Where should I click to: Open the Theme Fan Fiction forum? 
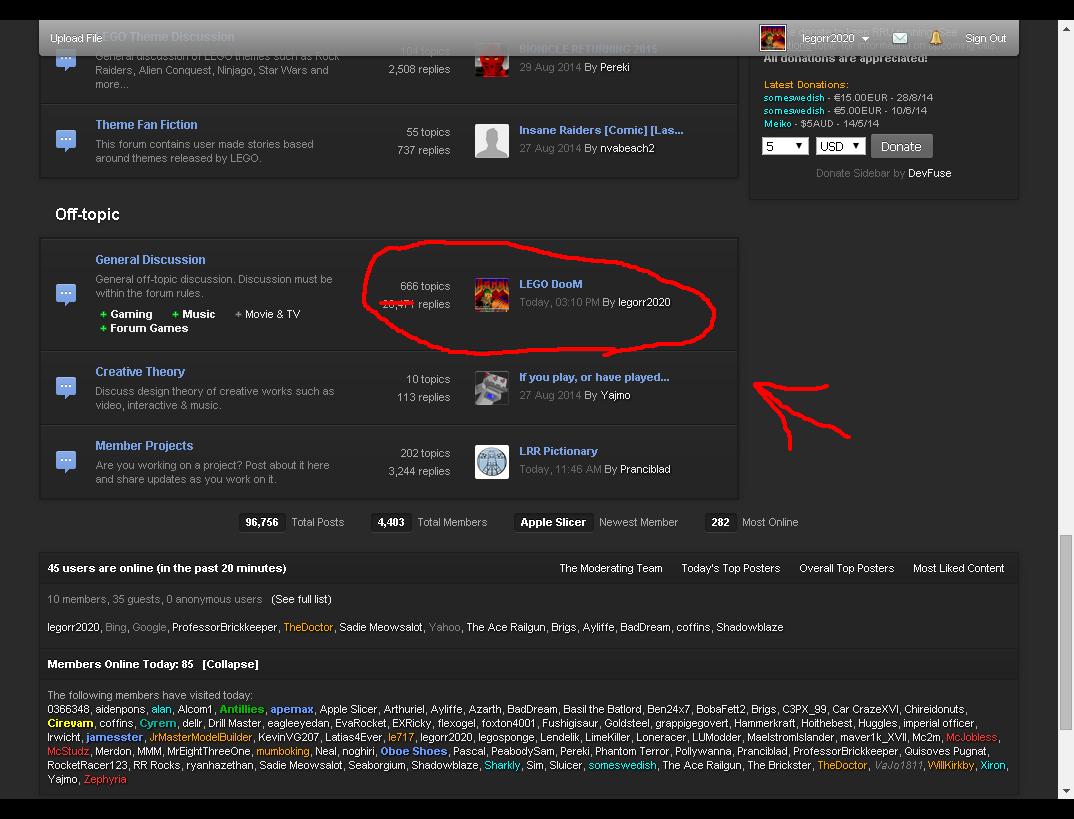(147, 125)
